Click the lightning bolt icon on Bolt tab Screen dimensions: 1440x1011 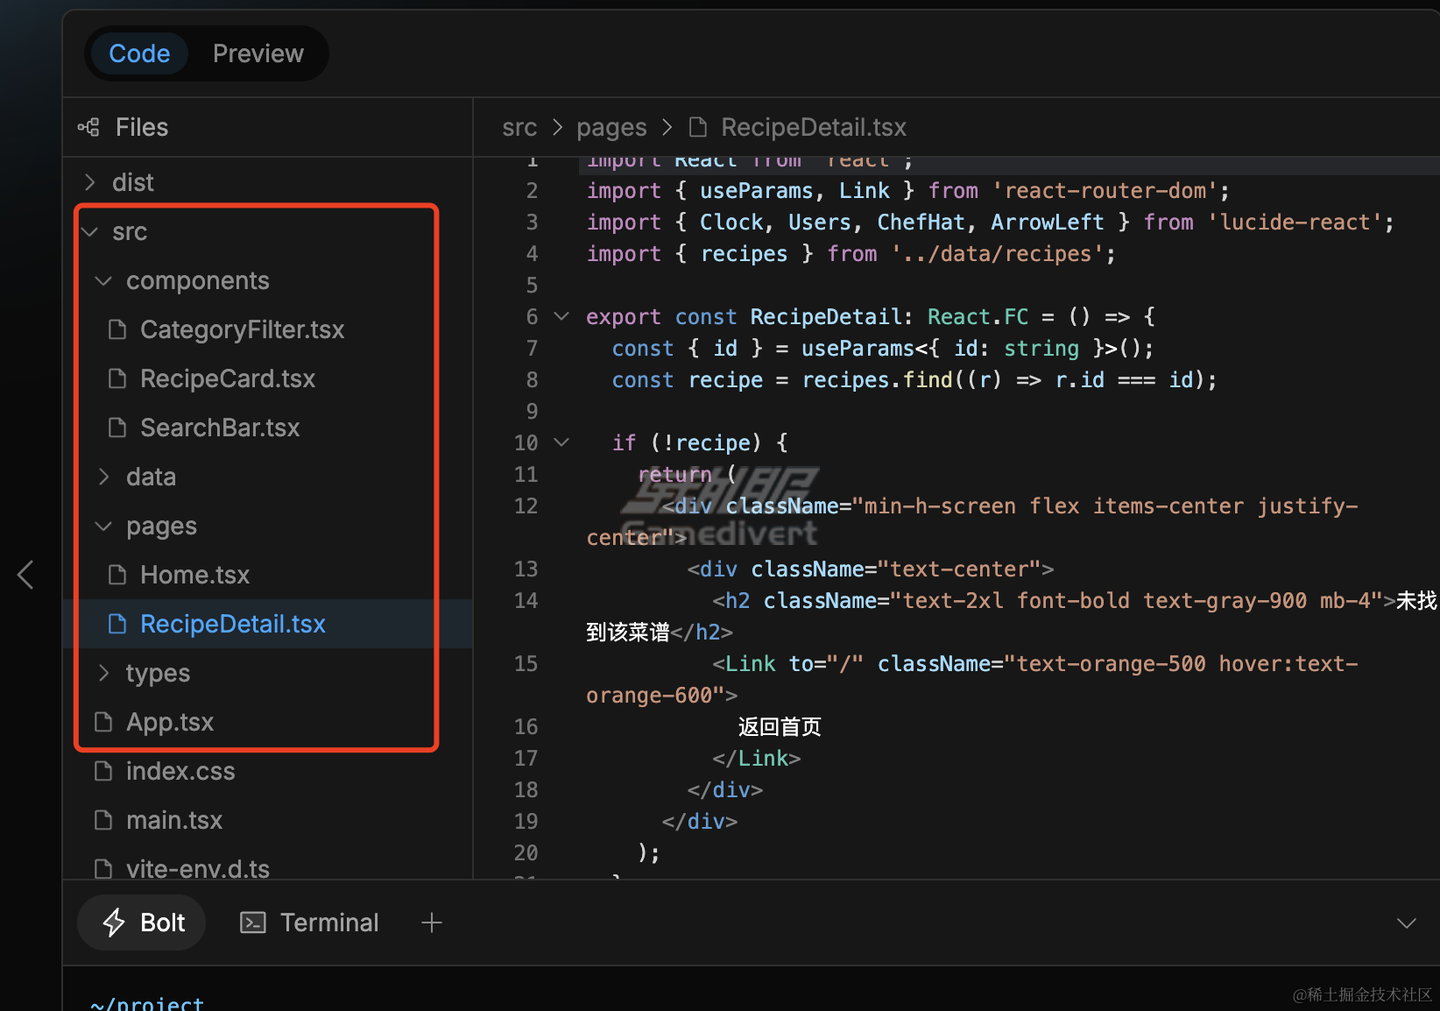point(114,922)
